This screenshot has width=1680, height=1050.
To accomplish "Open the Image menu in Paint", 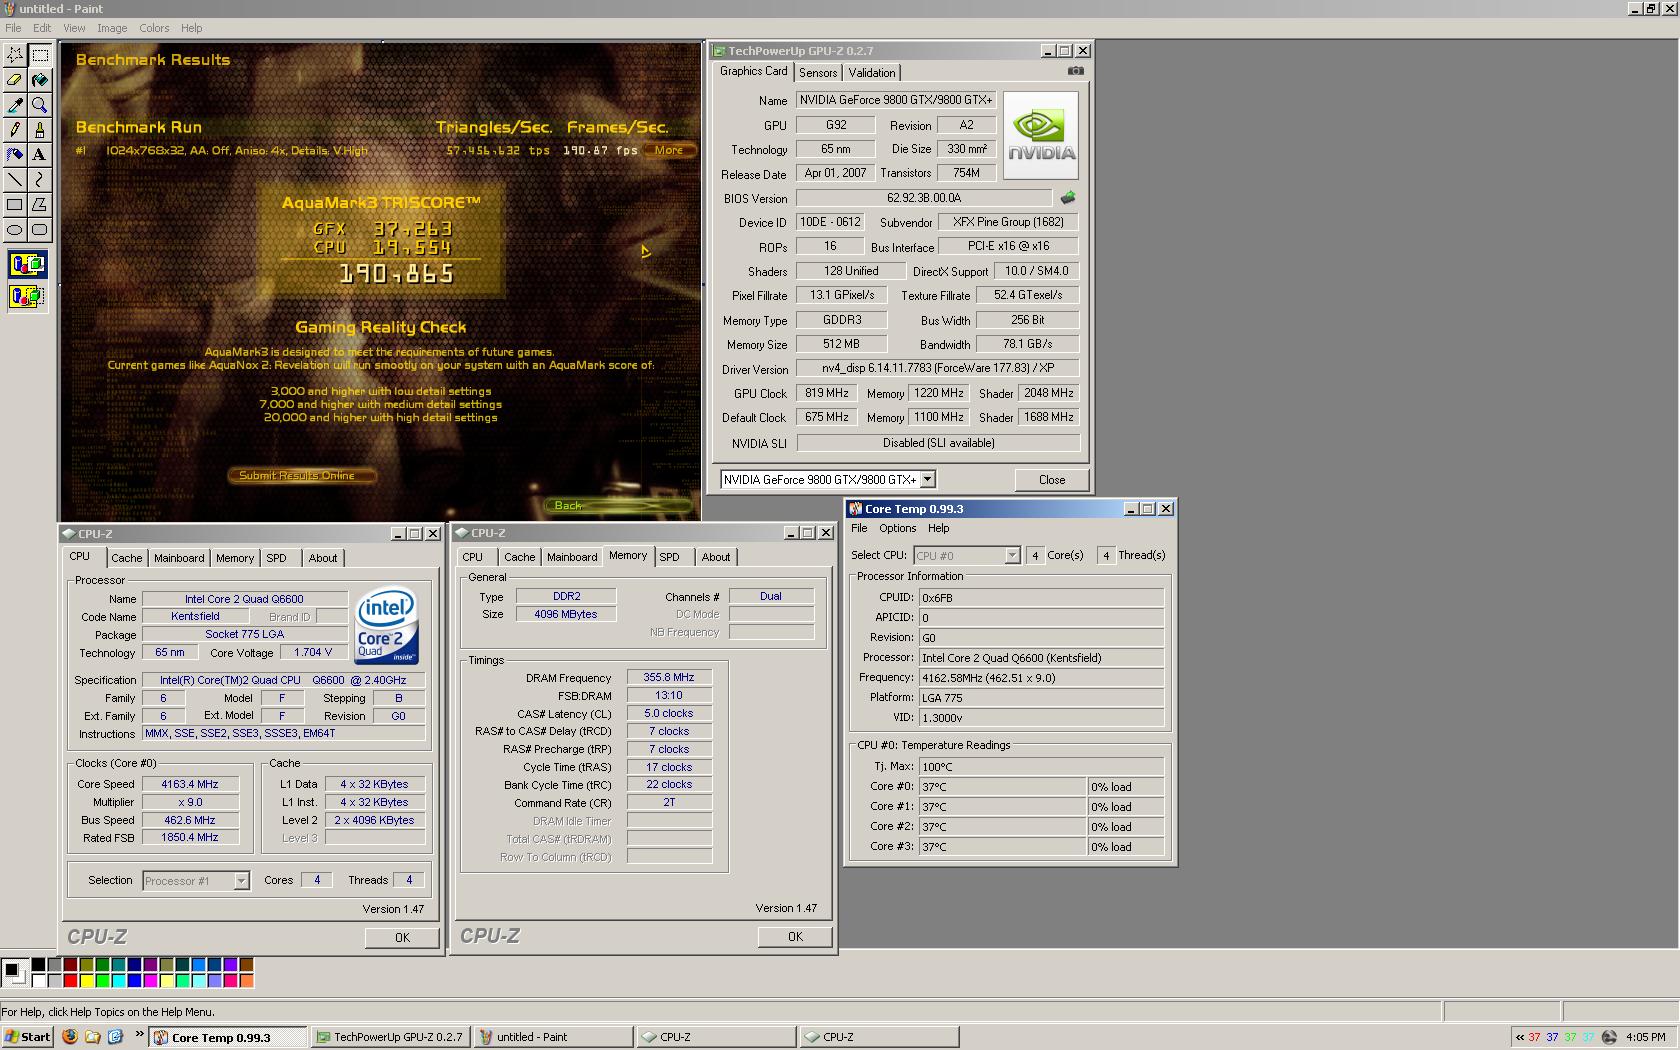I will pos(111,28).
